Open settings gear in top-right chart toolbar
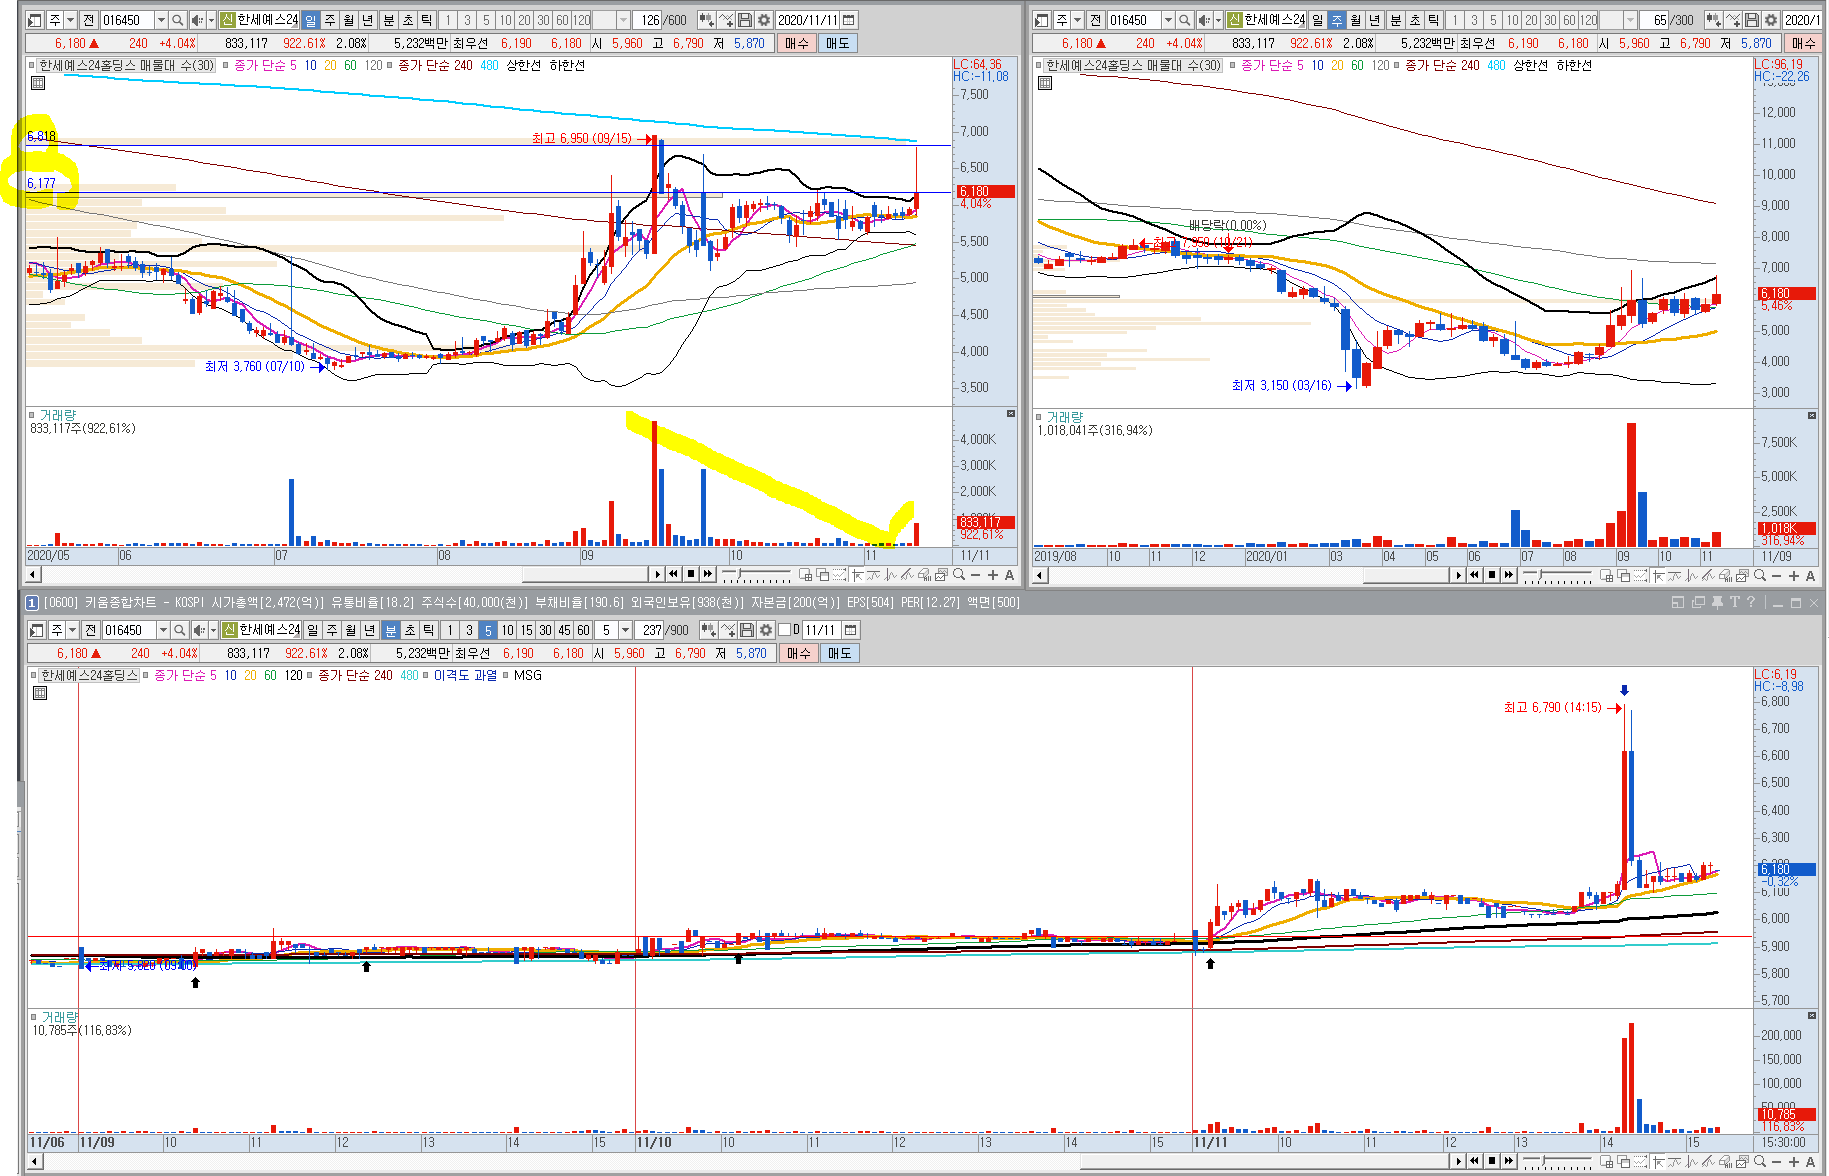This screenshot has width=1829, height=1176. pos(1771,20)
